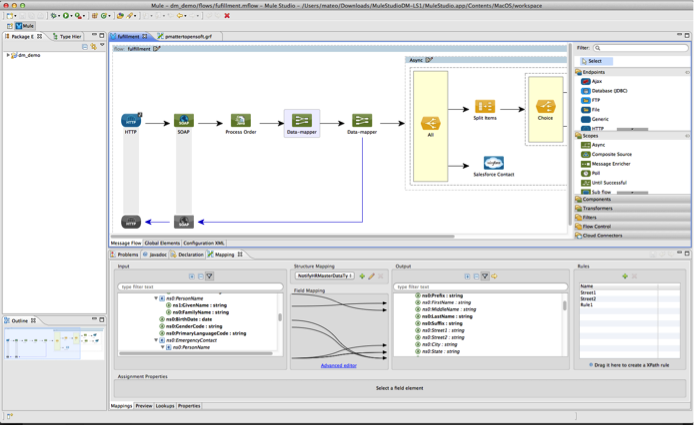Image resolution: width=694 pixels, height=426 pixels.
Task: Click the palette Filter search field
Action: coord(641,48)
